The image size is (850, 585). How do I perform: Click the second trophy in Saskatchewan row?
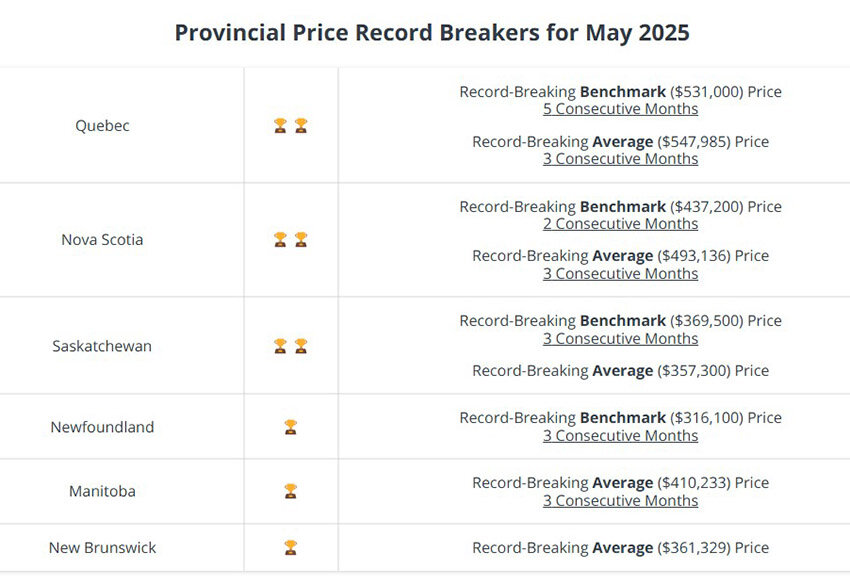coord(301,346)
